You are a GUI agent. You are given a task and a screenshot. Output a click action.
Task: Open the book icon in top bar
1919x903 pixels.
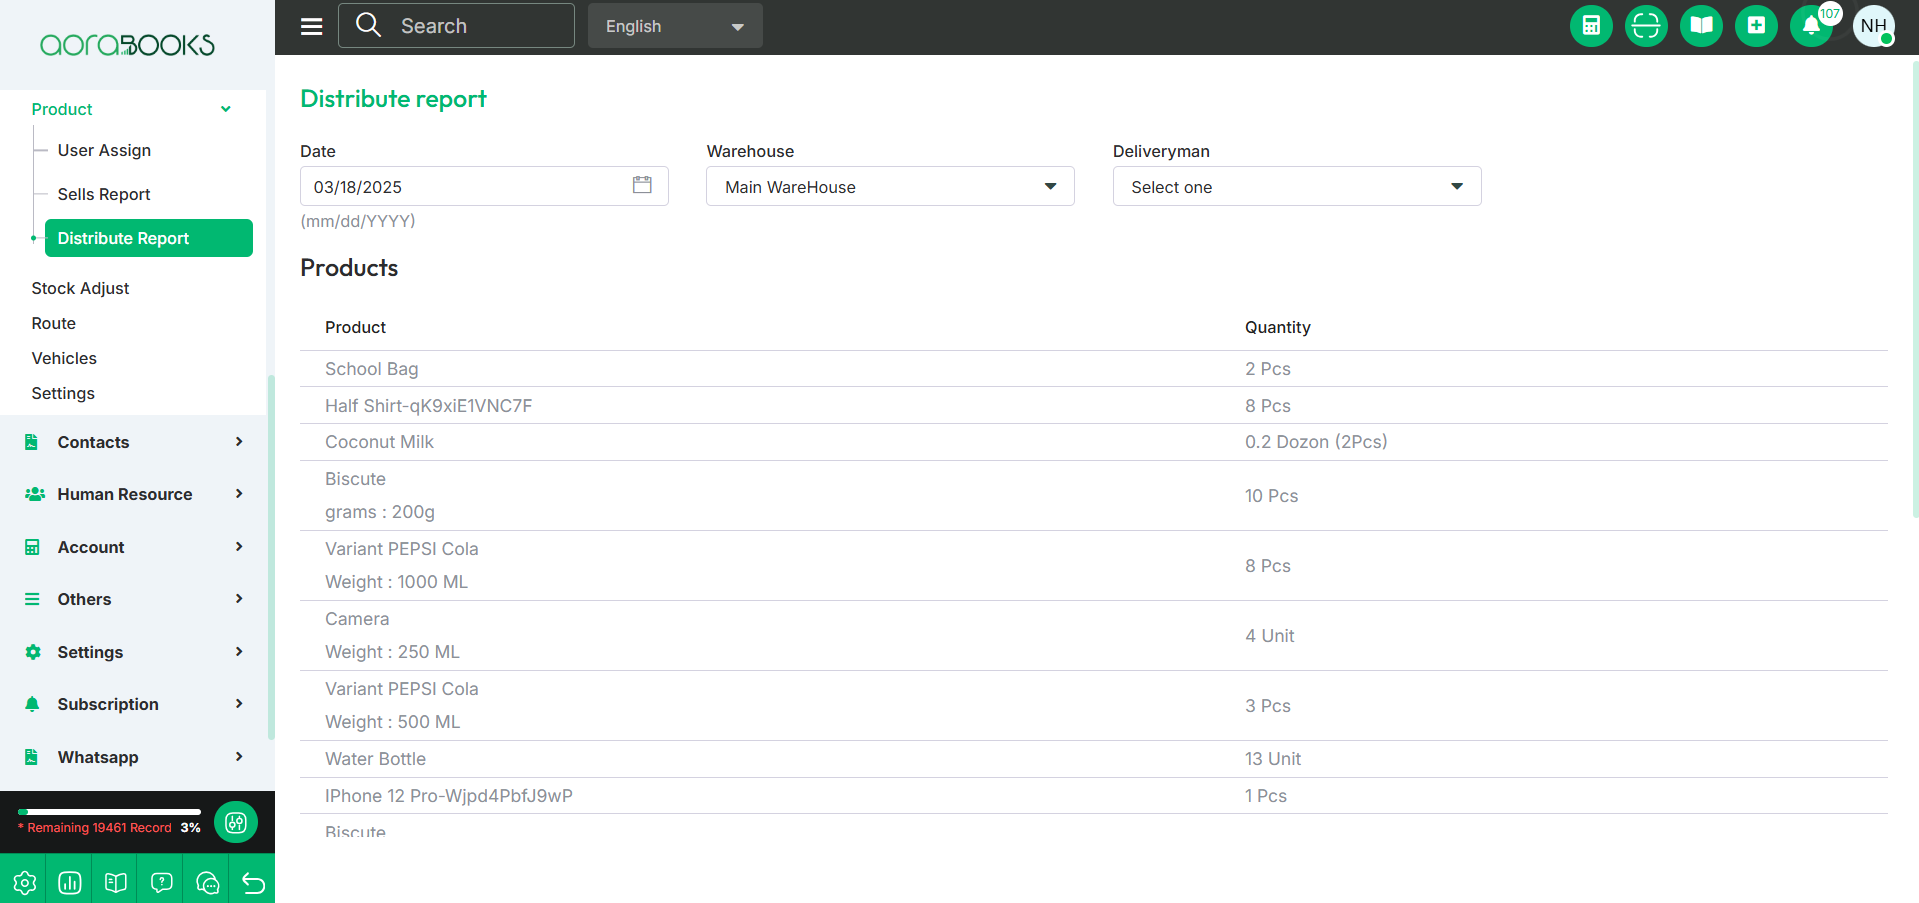1701,26
